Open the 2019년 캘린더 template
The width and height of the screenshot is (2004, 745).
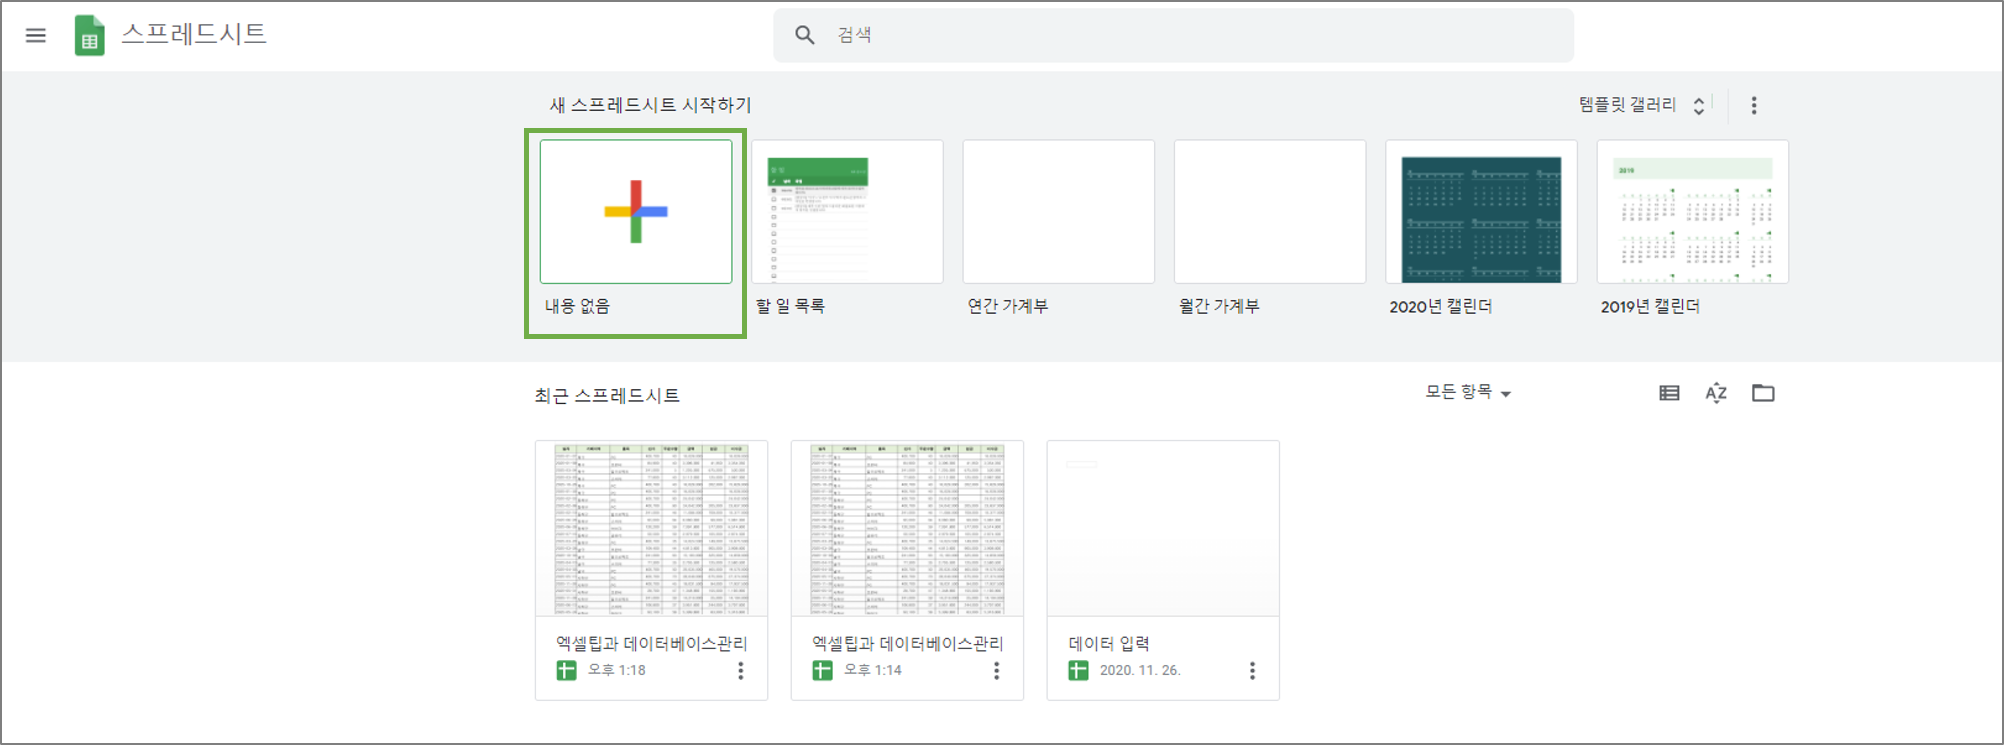click(1692, 211)
